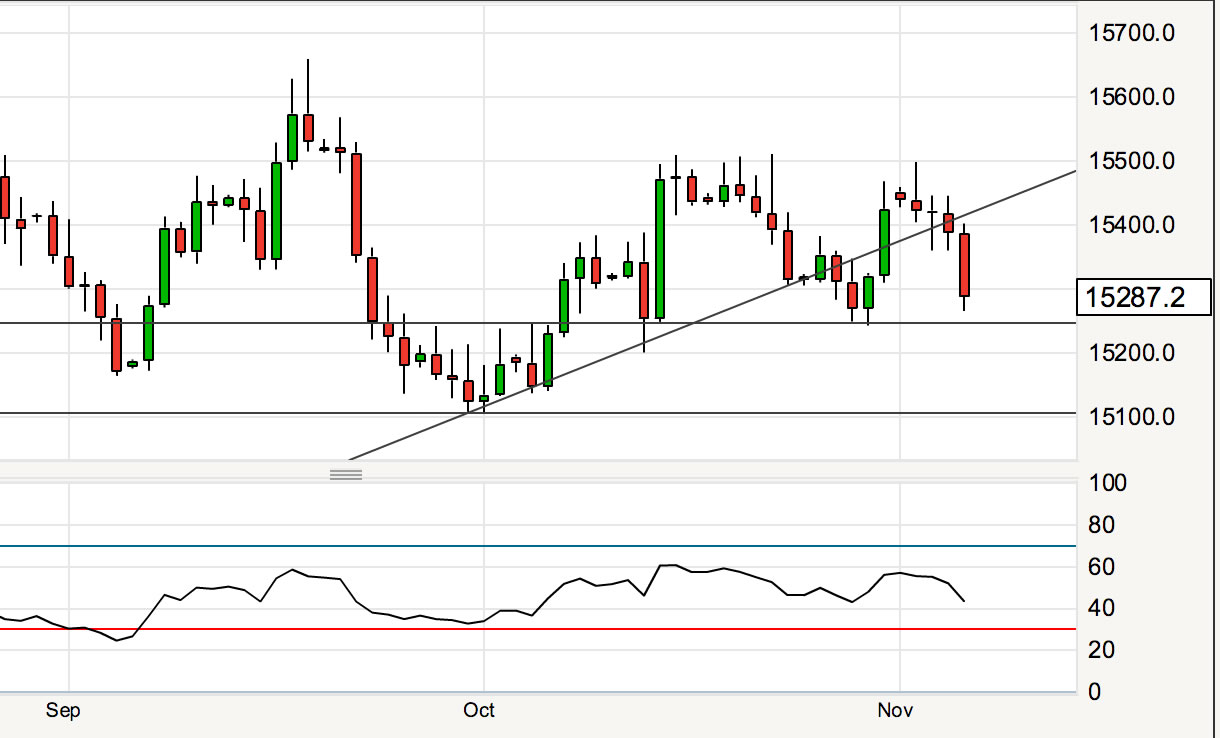Grab the pane divider handle above the indicator
The height and width of the screenshot is (738, 1220).
[346, 474]
